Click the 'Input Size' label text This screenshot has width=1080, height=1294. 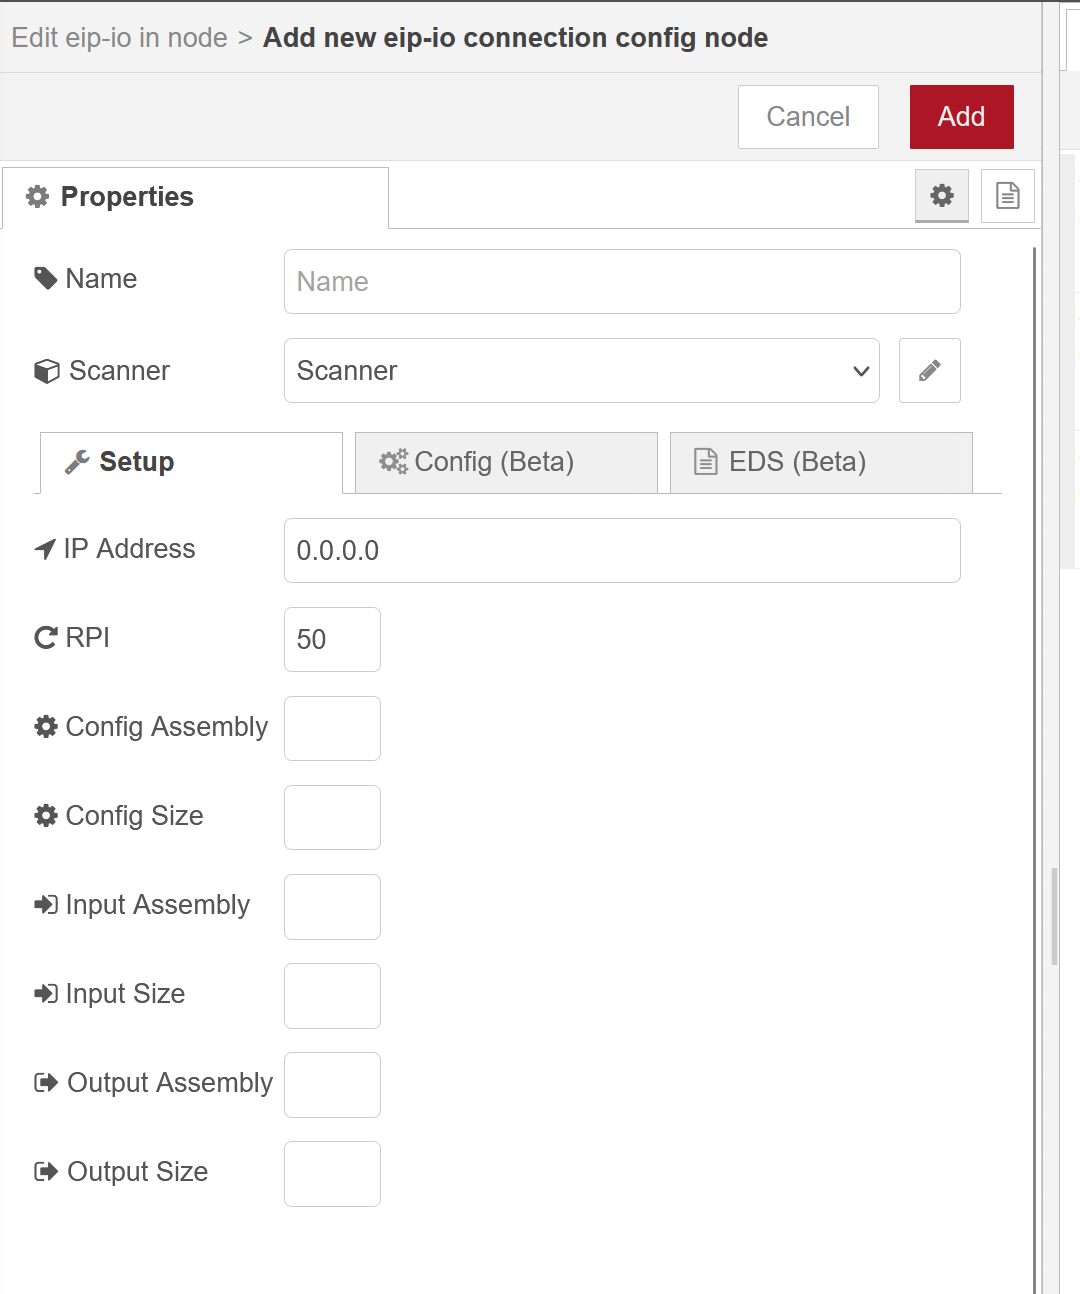(x=125, y=994)
